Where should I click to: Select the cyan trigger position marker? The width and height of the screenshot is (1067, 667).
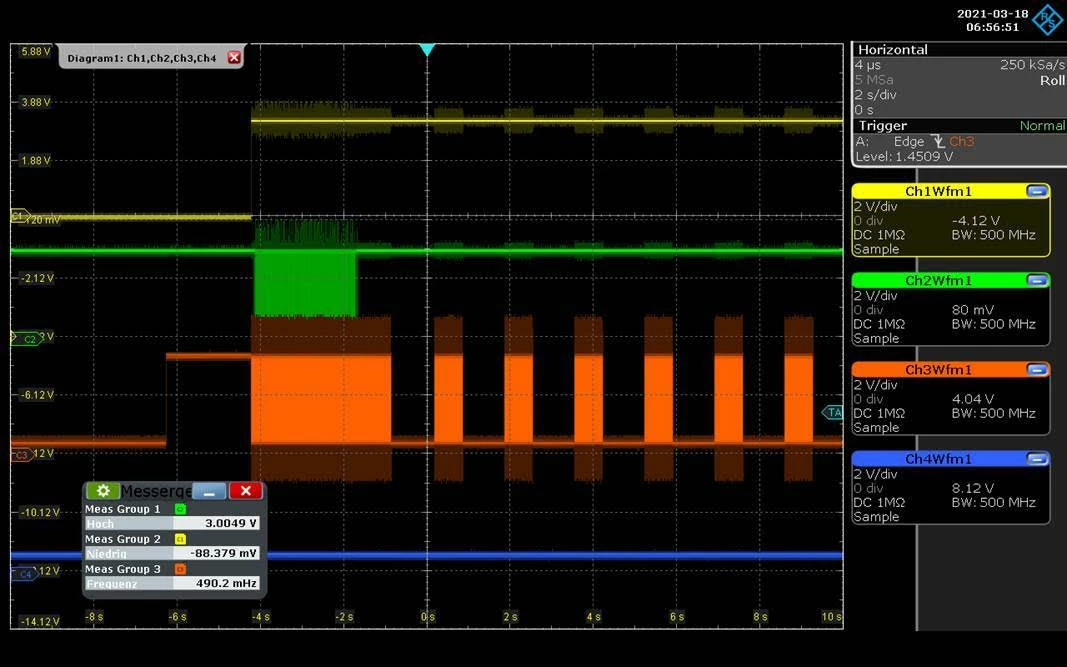(427, 50)
